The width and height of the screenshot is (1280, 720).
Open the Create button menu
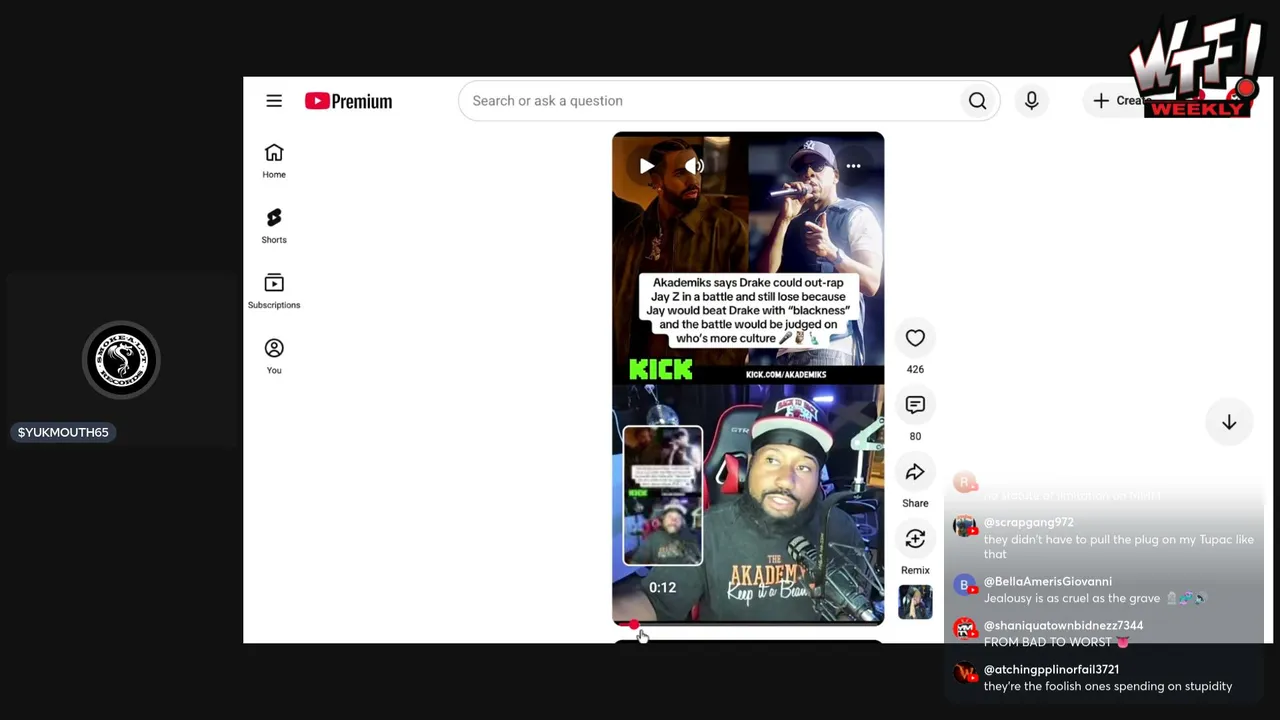click(x=1122, y=101)
